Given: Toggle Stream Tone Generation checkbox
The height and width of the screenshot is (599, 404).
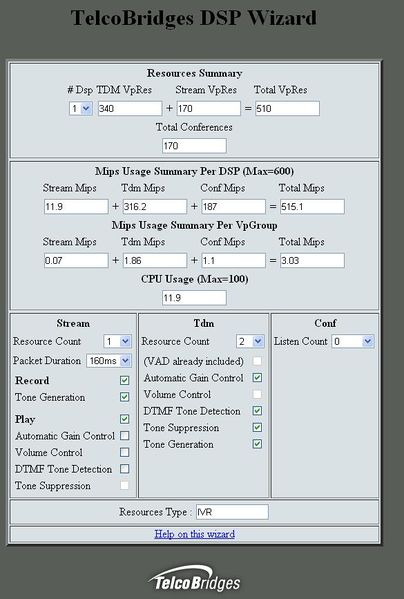Looking at the screenshot, I should click(124, 397).
